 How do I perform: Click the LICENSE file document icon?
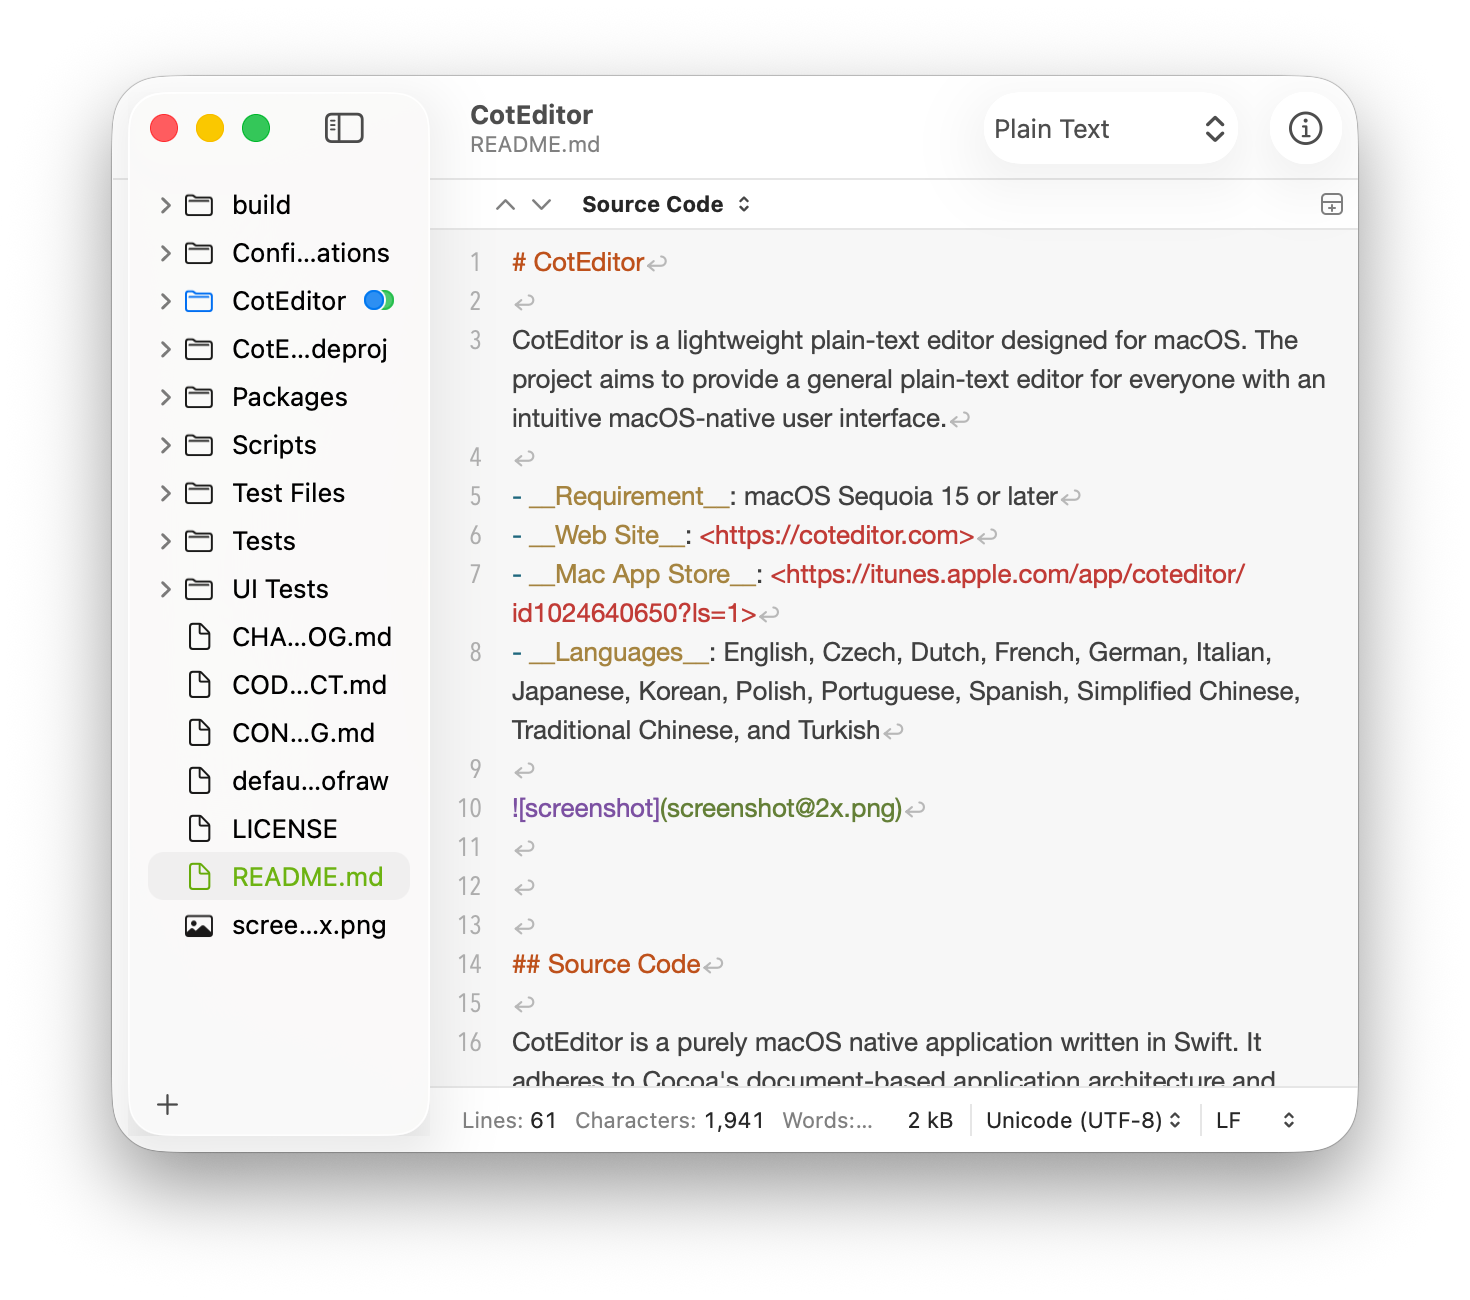[200, 829]
